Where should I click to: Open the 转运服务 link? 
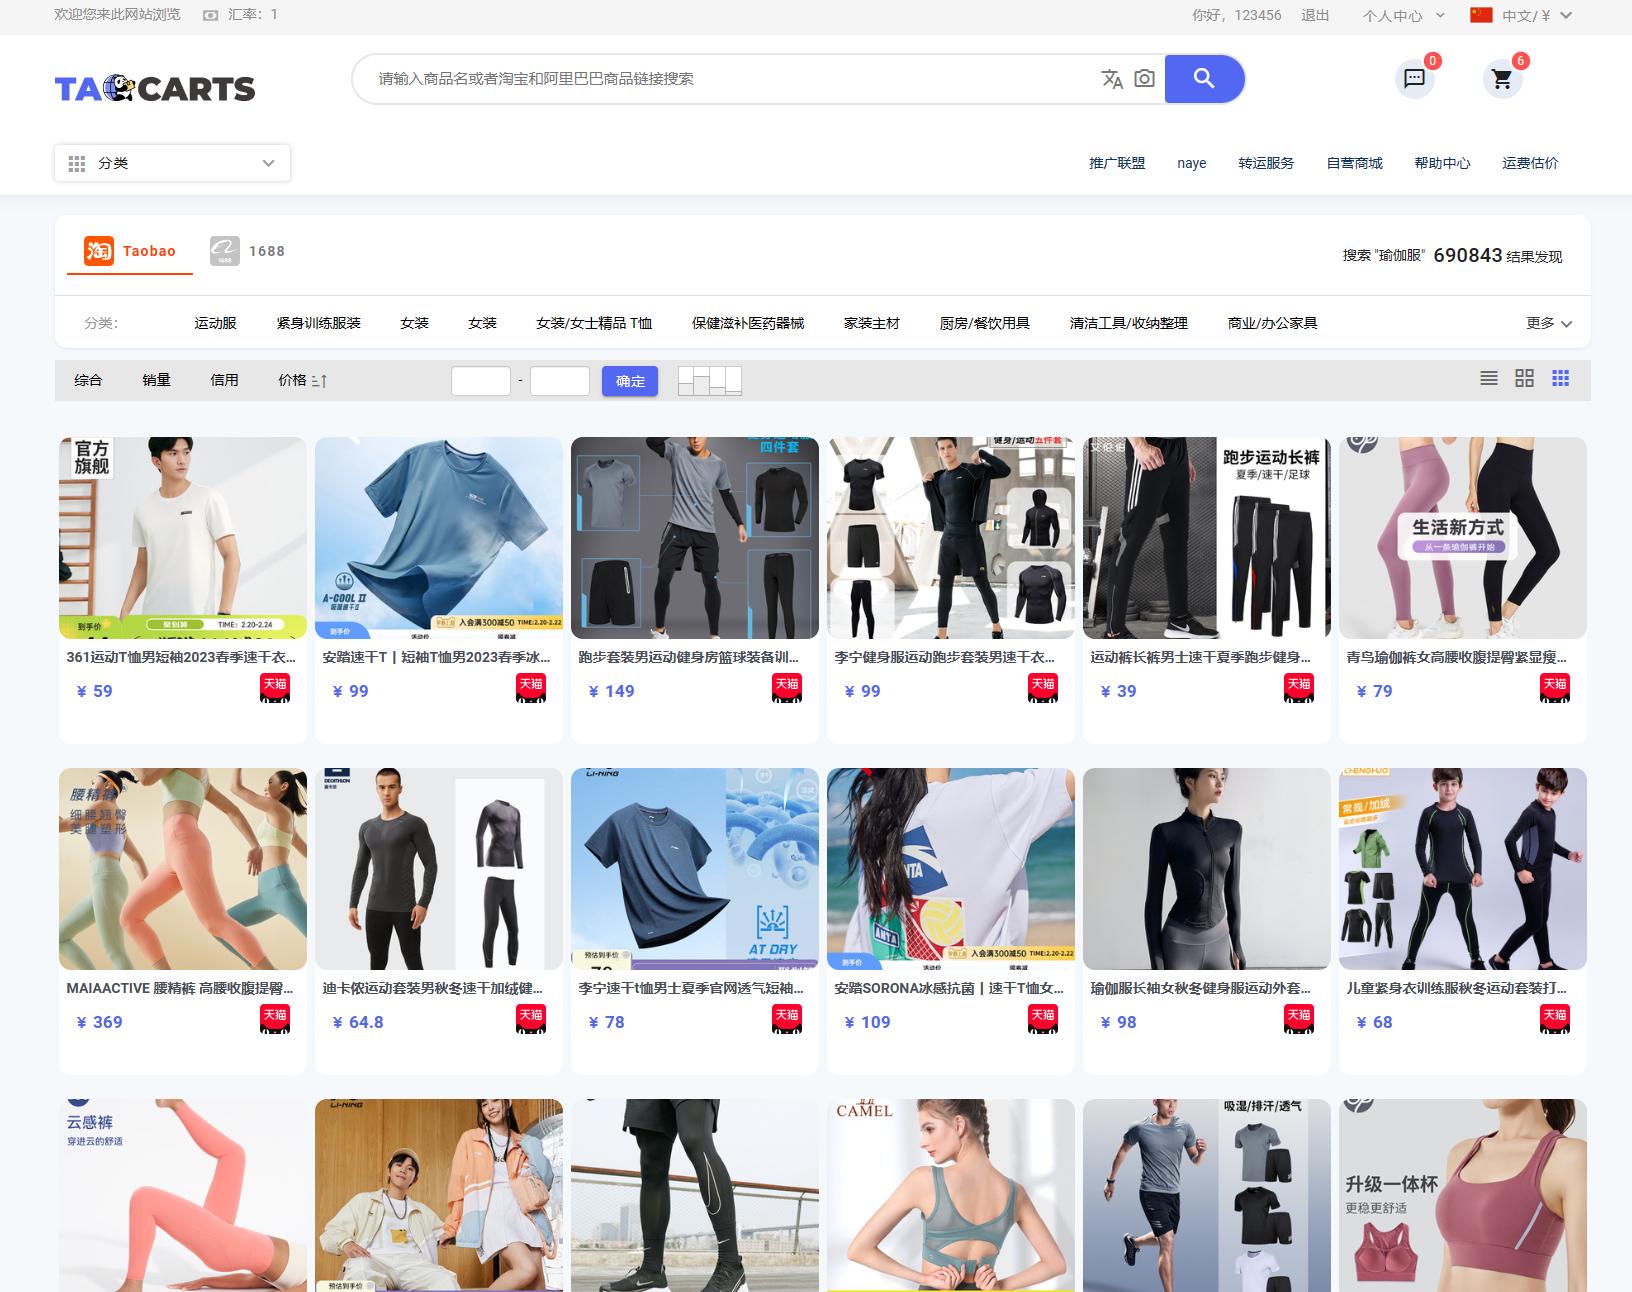click(x=1266, y=163)
